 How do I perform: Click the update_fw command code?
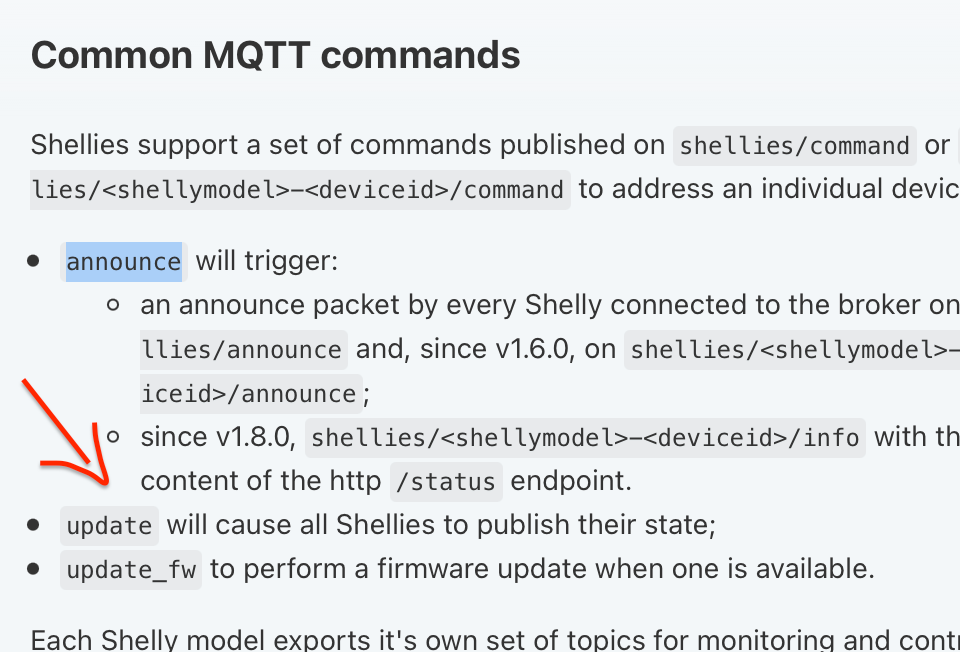(x=131, y=570)
